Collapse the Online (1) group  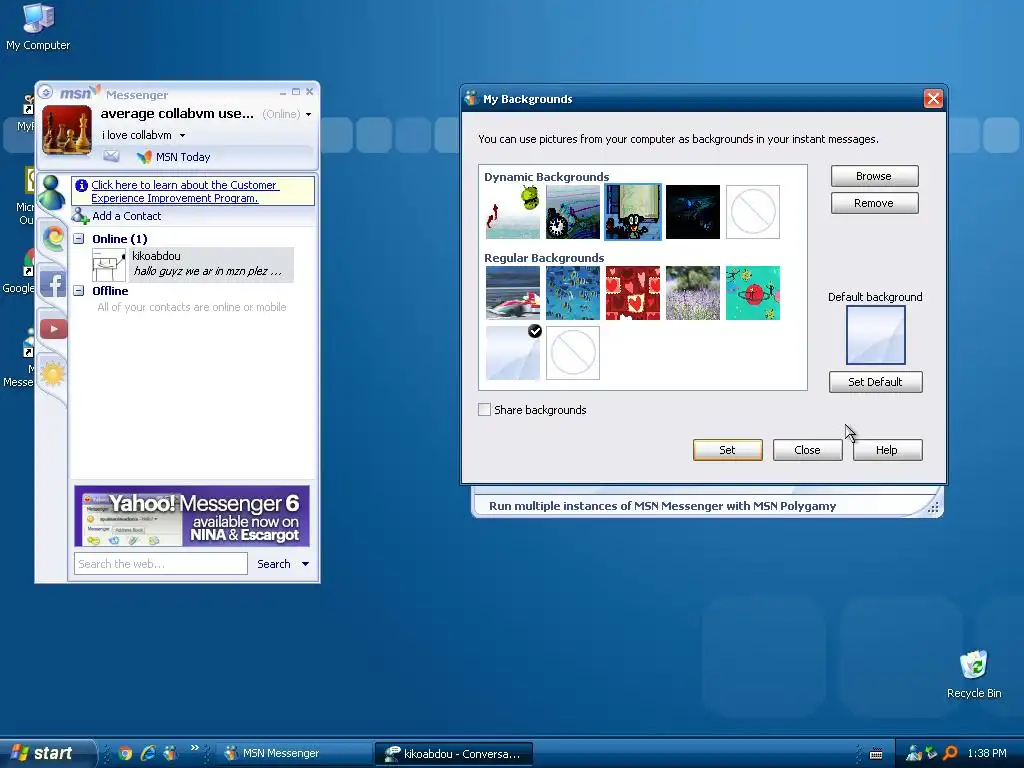click(78, 239)
